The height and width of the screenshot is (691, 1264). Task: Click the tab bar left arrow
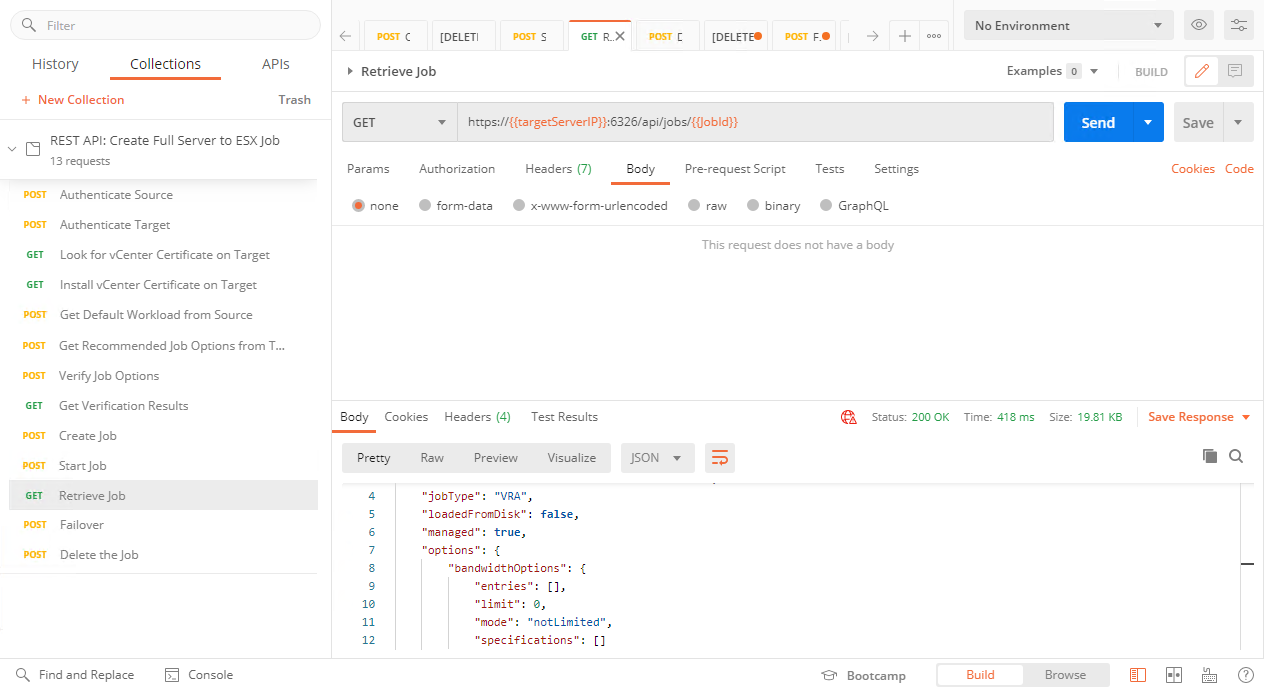[345, 36]
